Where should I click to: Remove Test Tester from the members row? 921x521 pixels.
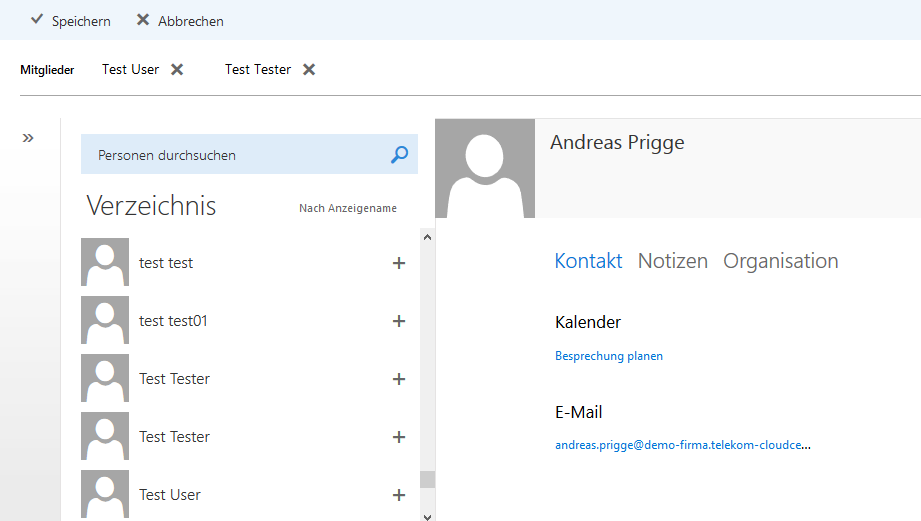(x=309, y=70)
